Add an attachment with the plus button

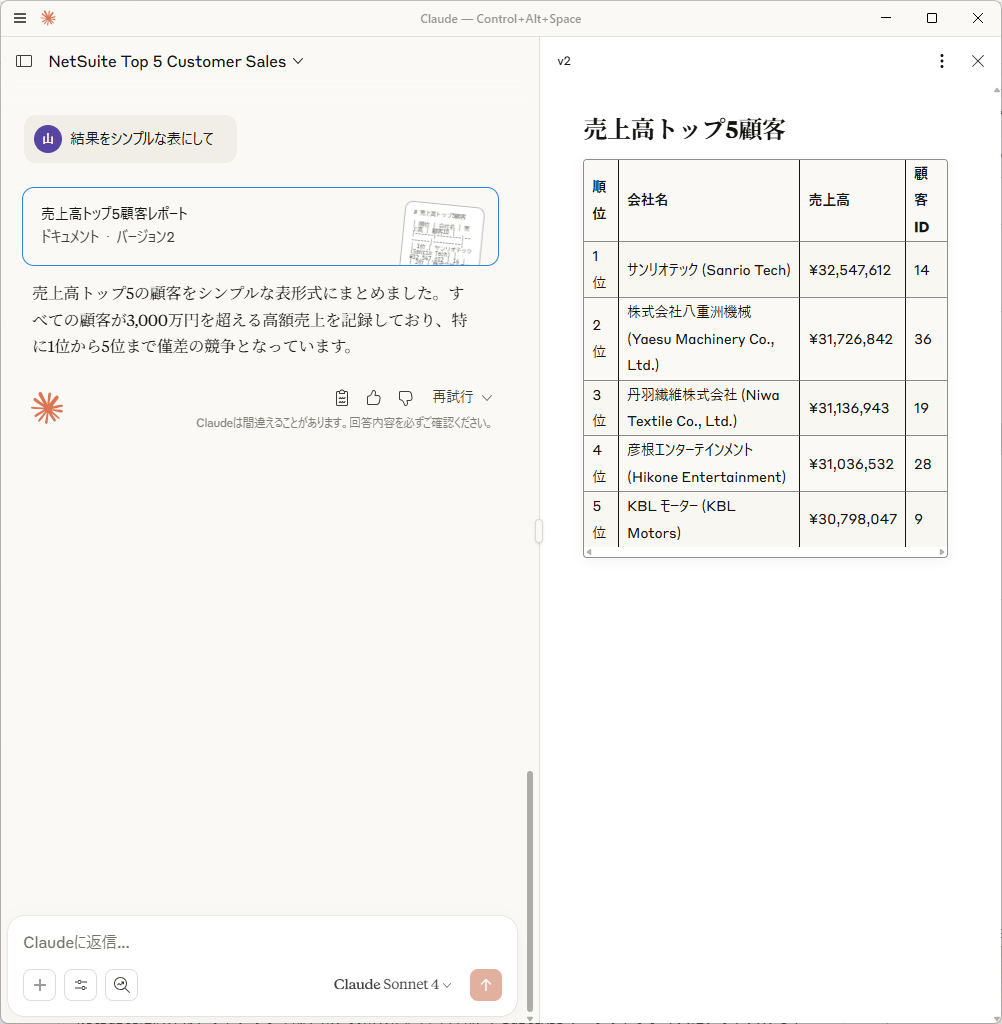[x=40, y=985]
